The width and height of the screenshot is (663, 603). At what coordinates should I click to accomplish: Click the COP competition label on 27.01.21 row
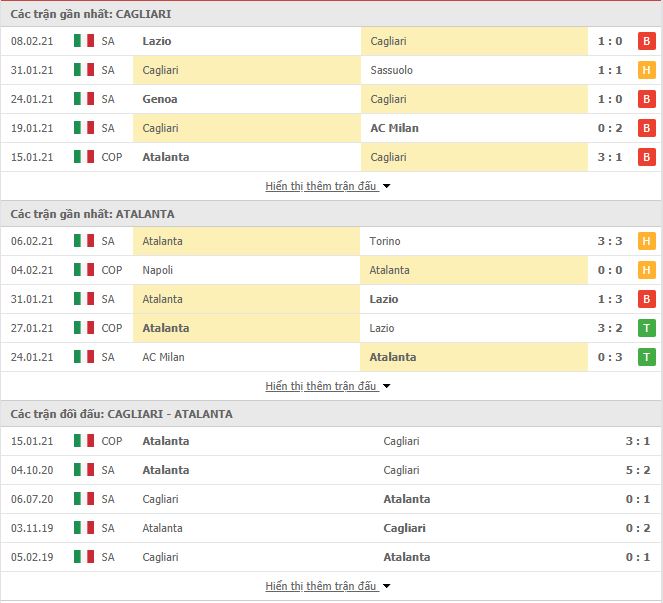(x=112, y=328)
